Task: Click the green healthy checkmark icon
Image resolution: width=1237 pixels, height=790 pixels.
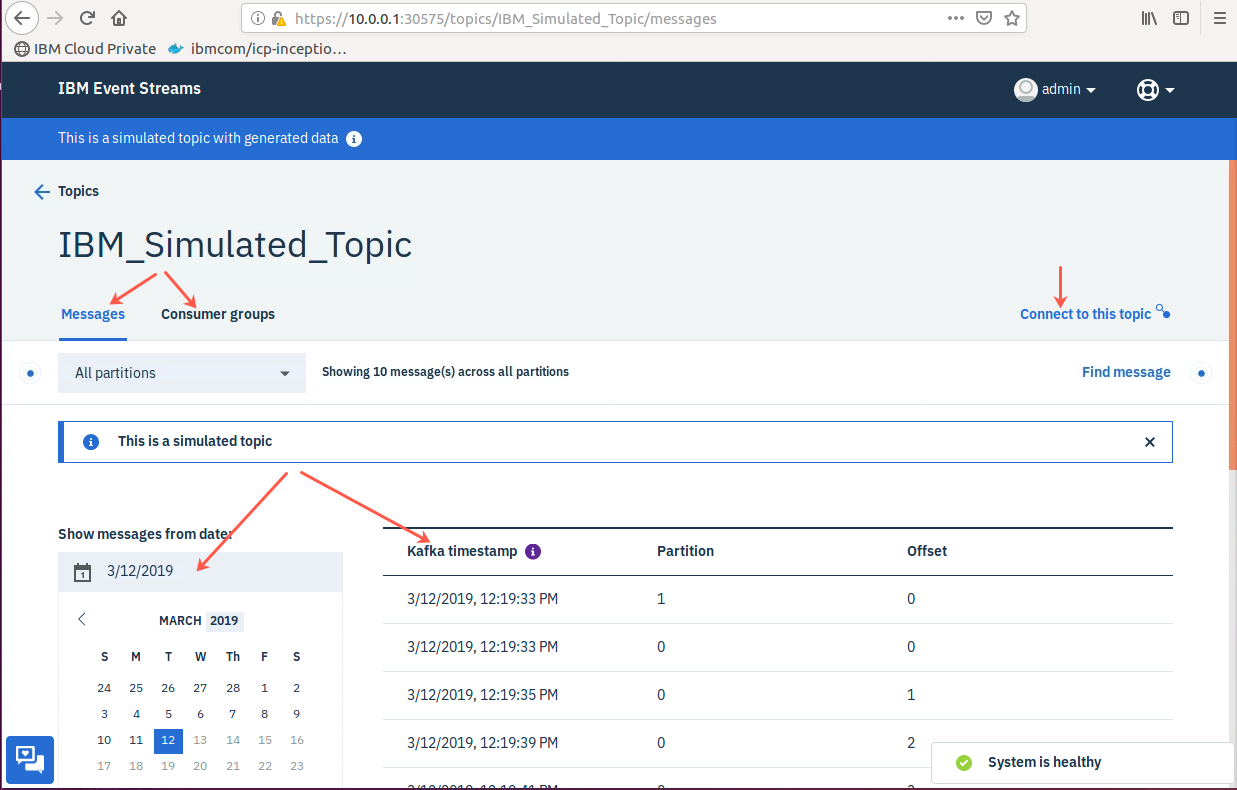Action: coord(964,762)
